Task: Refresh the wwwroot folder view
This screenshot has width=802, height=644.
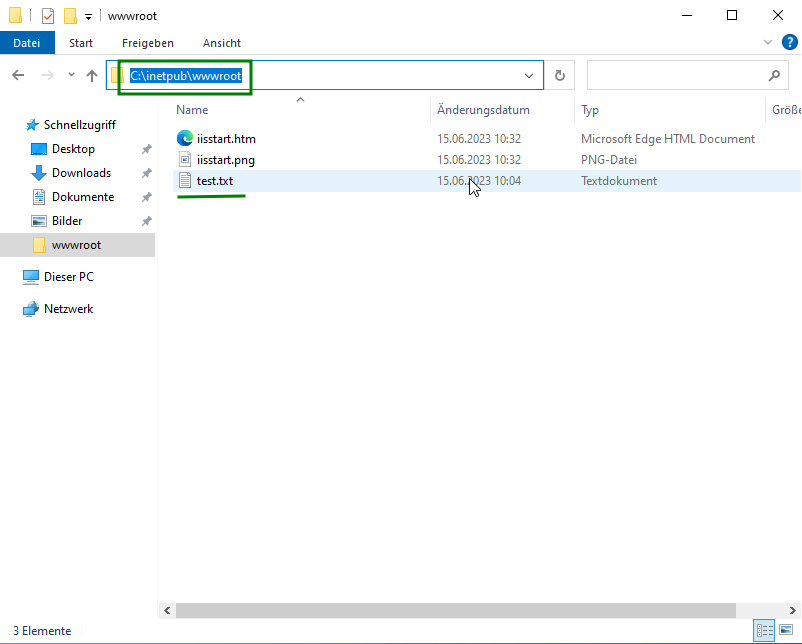Action: (559, 74)
